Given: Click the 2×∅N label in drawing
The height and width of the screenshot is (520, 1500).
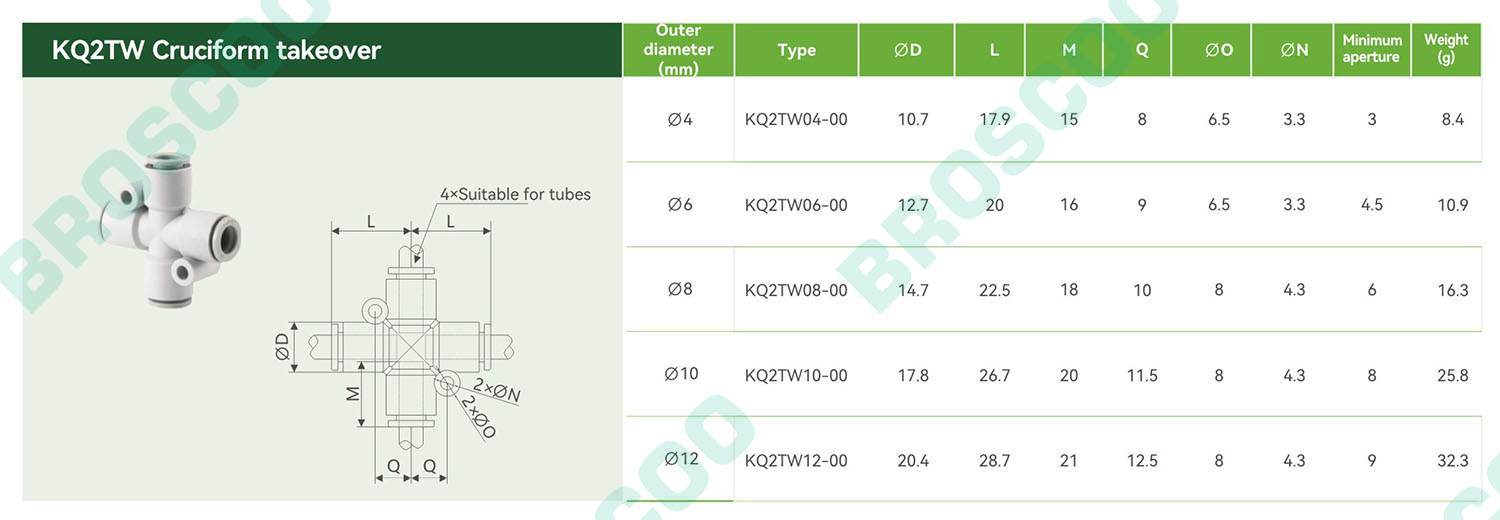Looking at the screenshot, I should click(497, 391).
